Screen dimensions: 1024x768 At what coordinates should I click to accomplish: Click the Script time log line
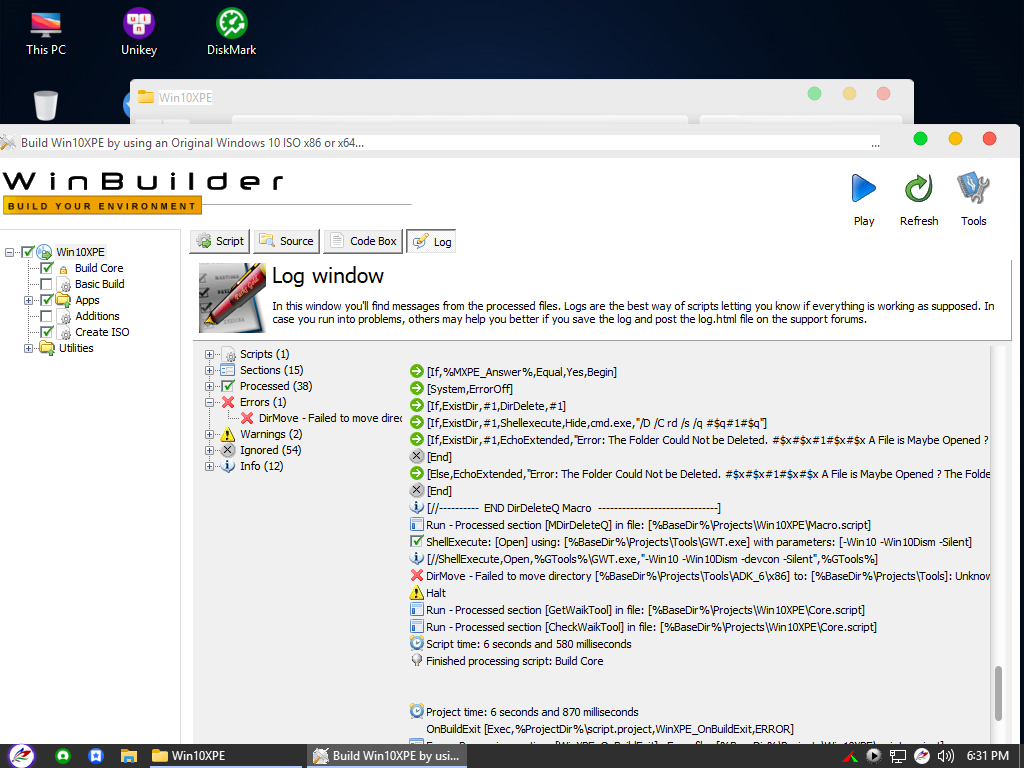coord(528,644)
